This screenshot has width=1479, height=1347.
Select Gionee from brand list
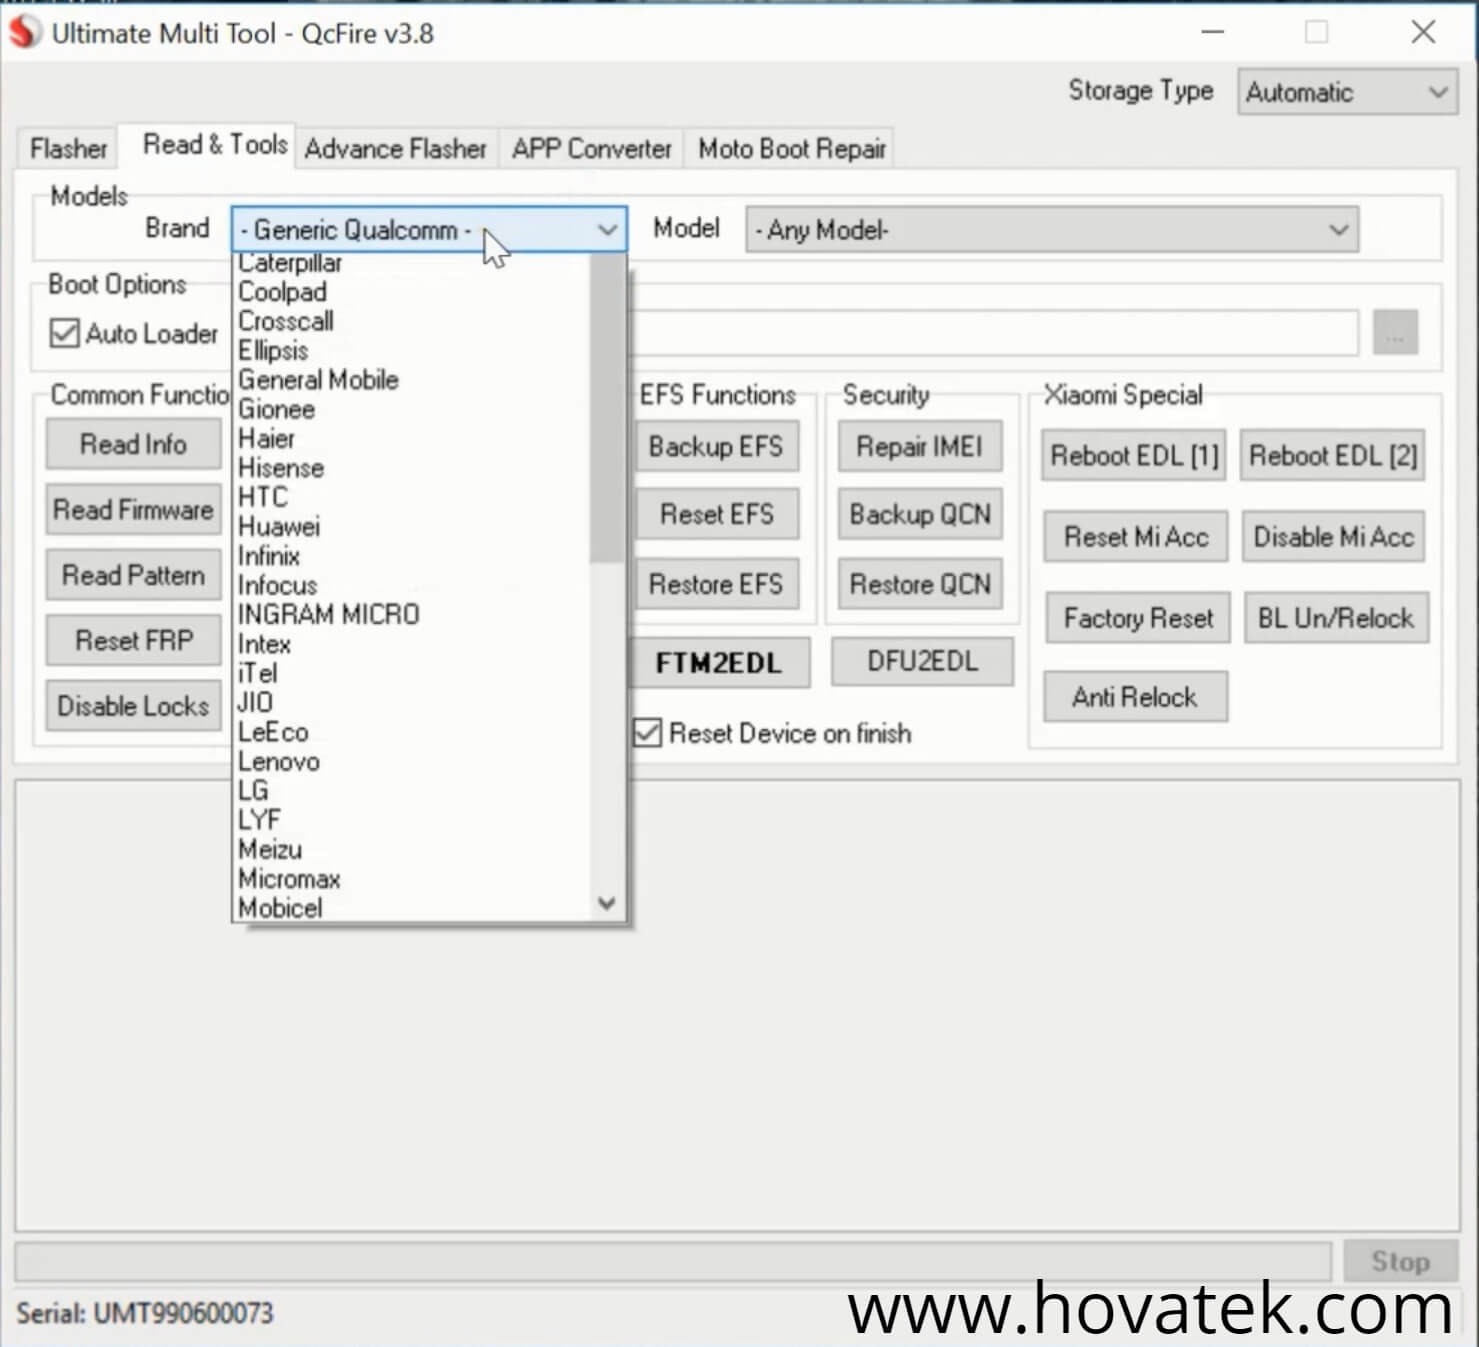(x=412, y=409)
